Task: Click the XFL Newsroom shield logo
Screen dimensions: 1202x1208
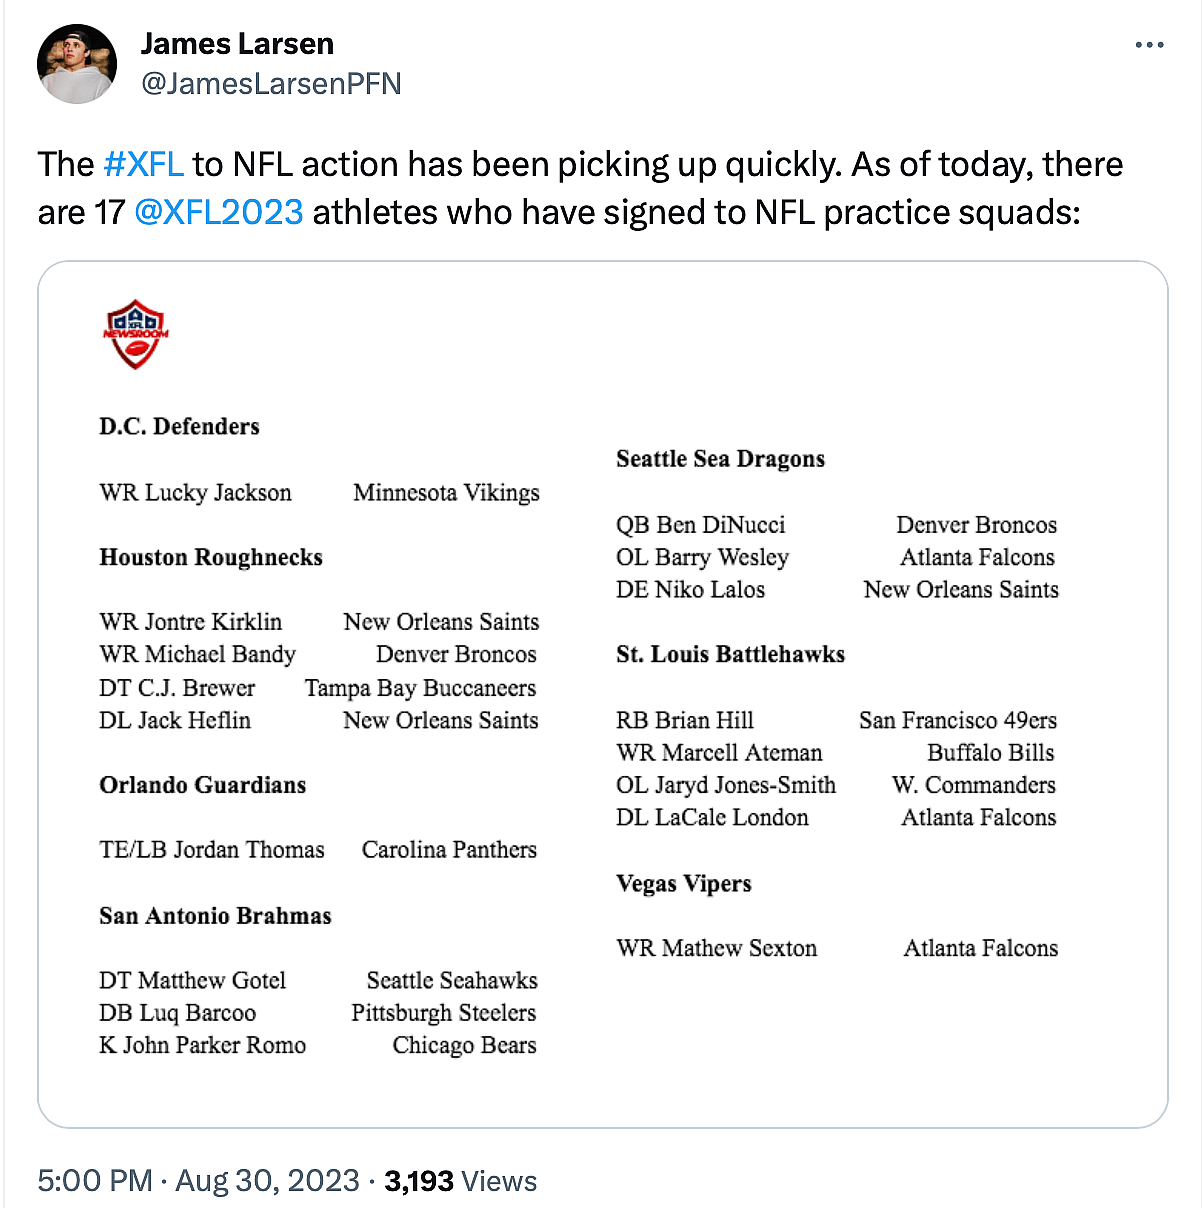Action: 136,334
